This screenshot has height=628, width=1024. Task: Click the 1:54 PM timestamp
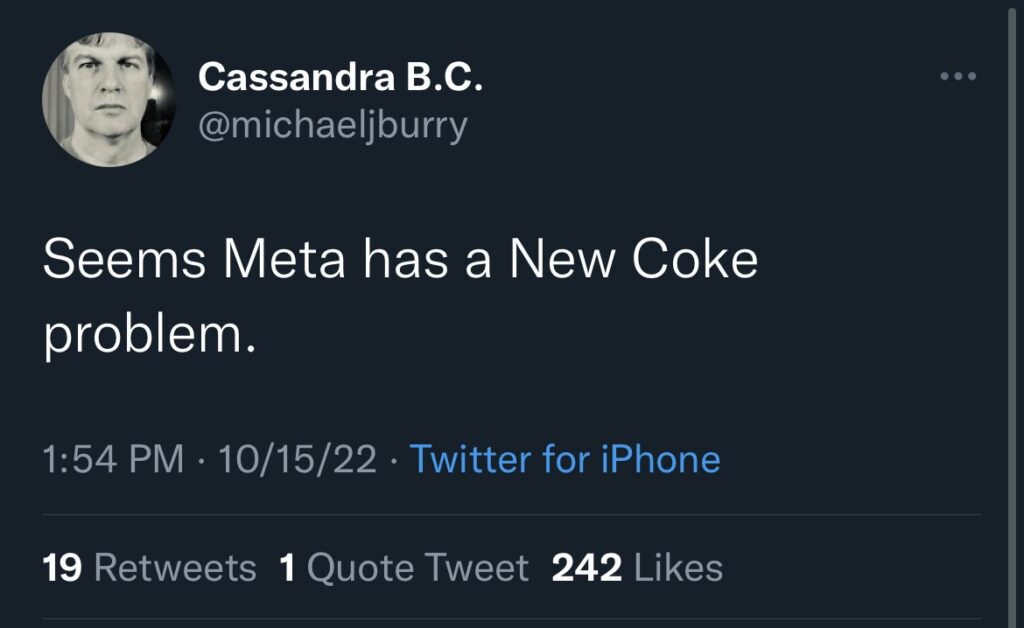point(113,459)
